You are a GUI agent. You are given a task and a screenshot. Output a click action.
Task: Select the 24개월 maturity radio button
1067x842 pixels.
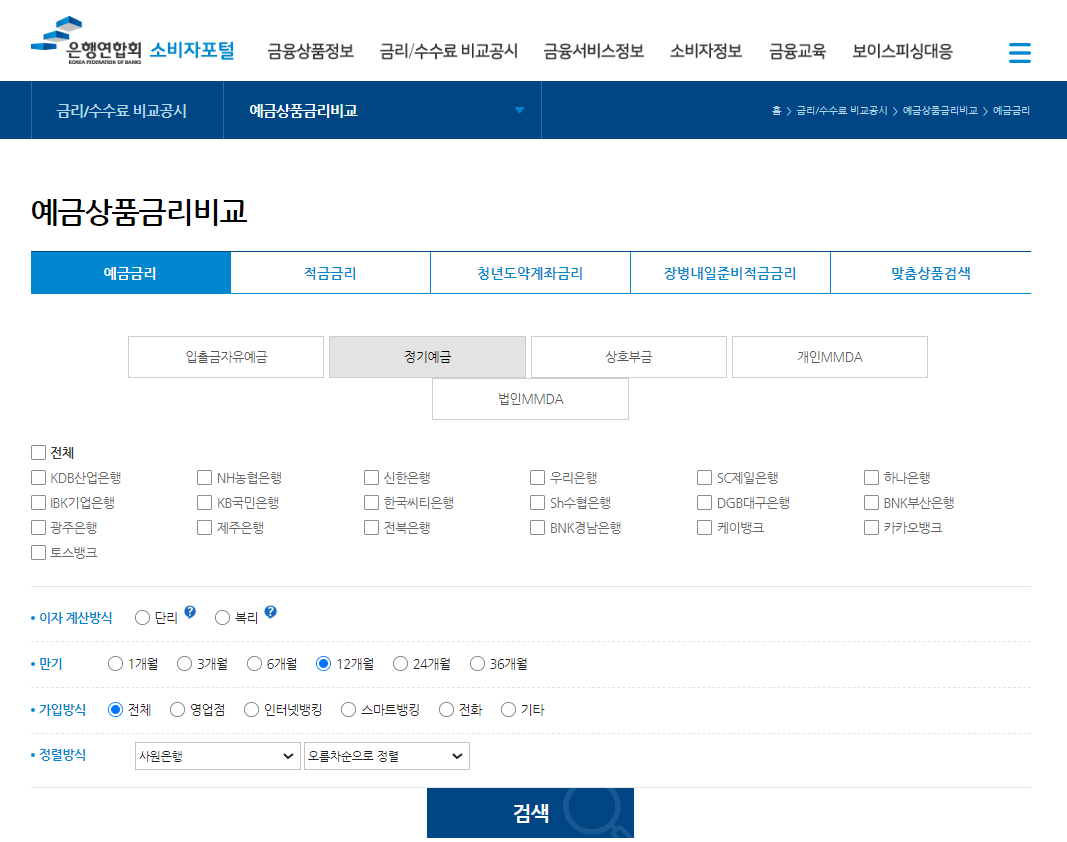pos(402,663)
